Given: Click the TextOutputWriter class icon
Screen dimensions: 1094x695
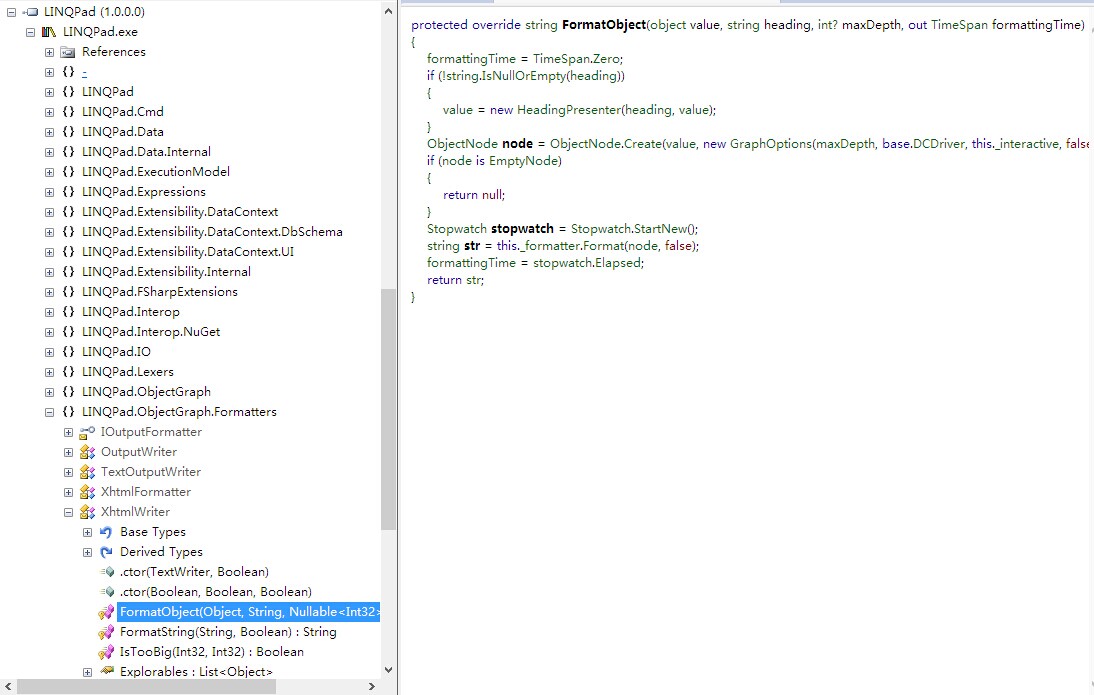Looking at the screenshot, I should pyautogui.click(x=87, y=472).
